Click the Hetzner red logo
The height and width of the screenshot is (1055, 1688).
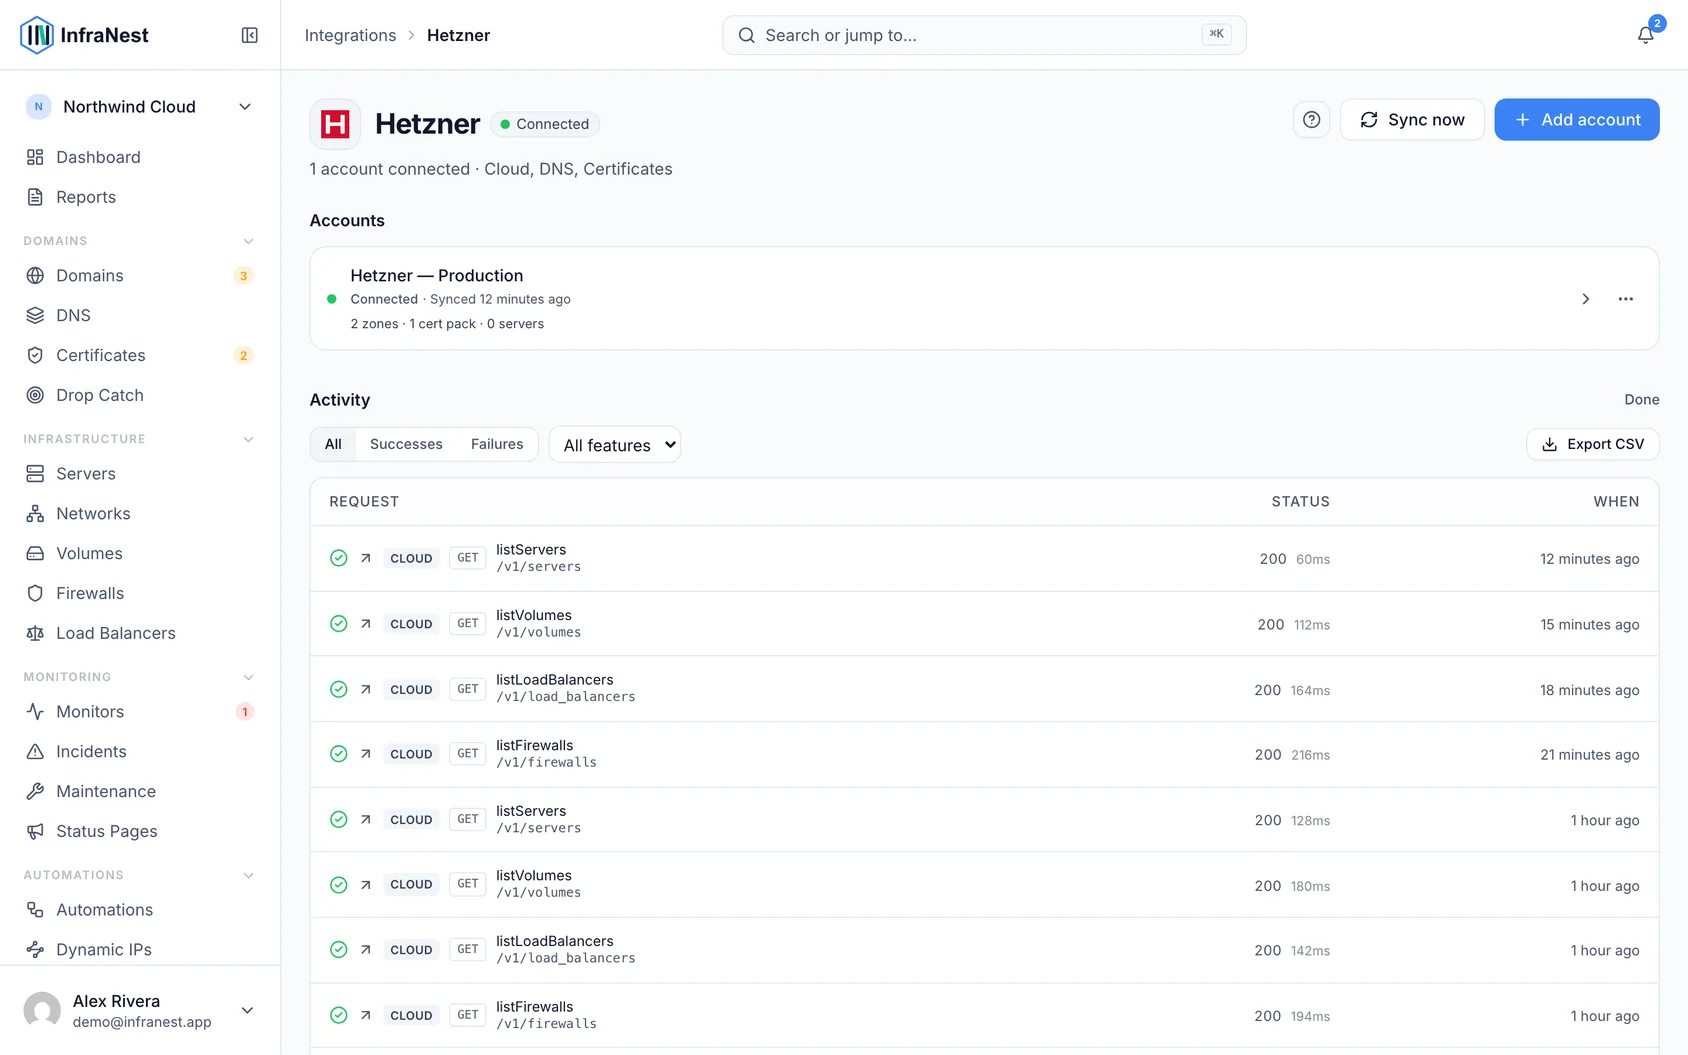click(x=335, y=124)
